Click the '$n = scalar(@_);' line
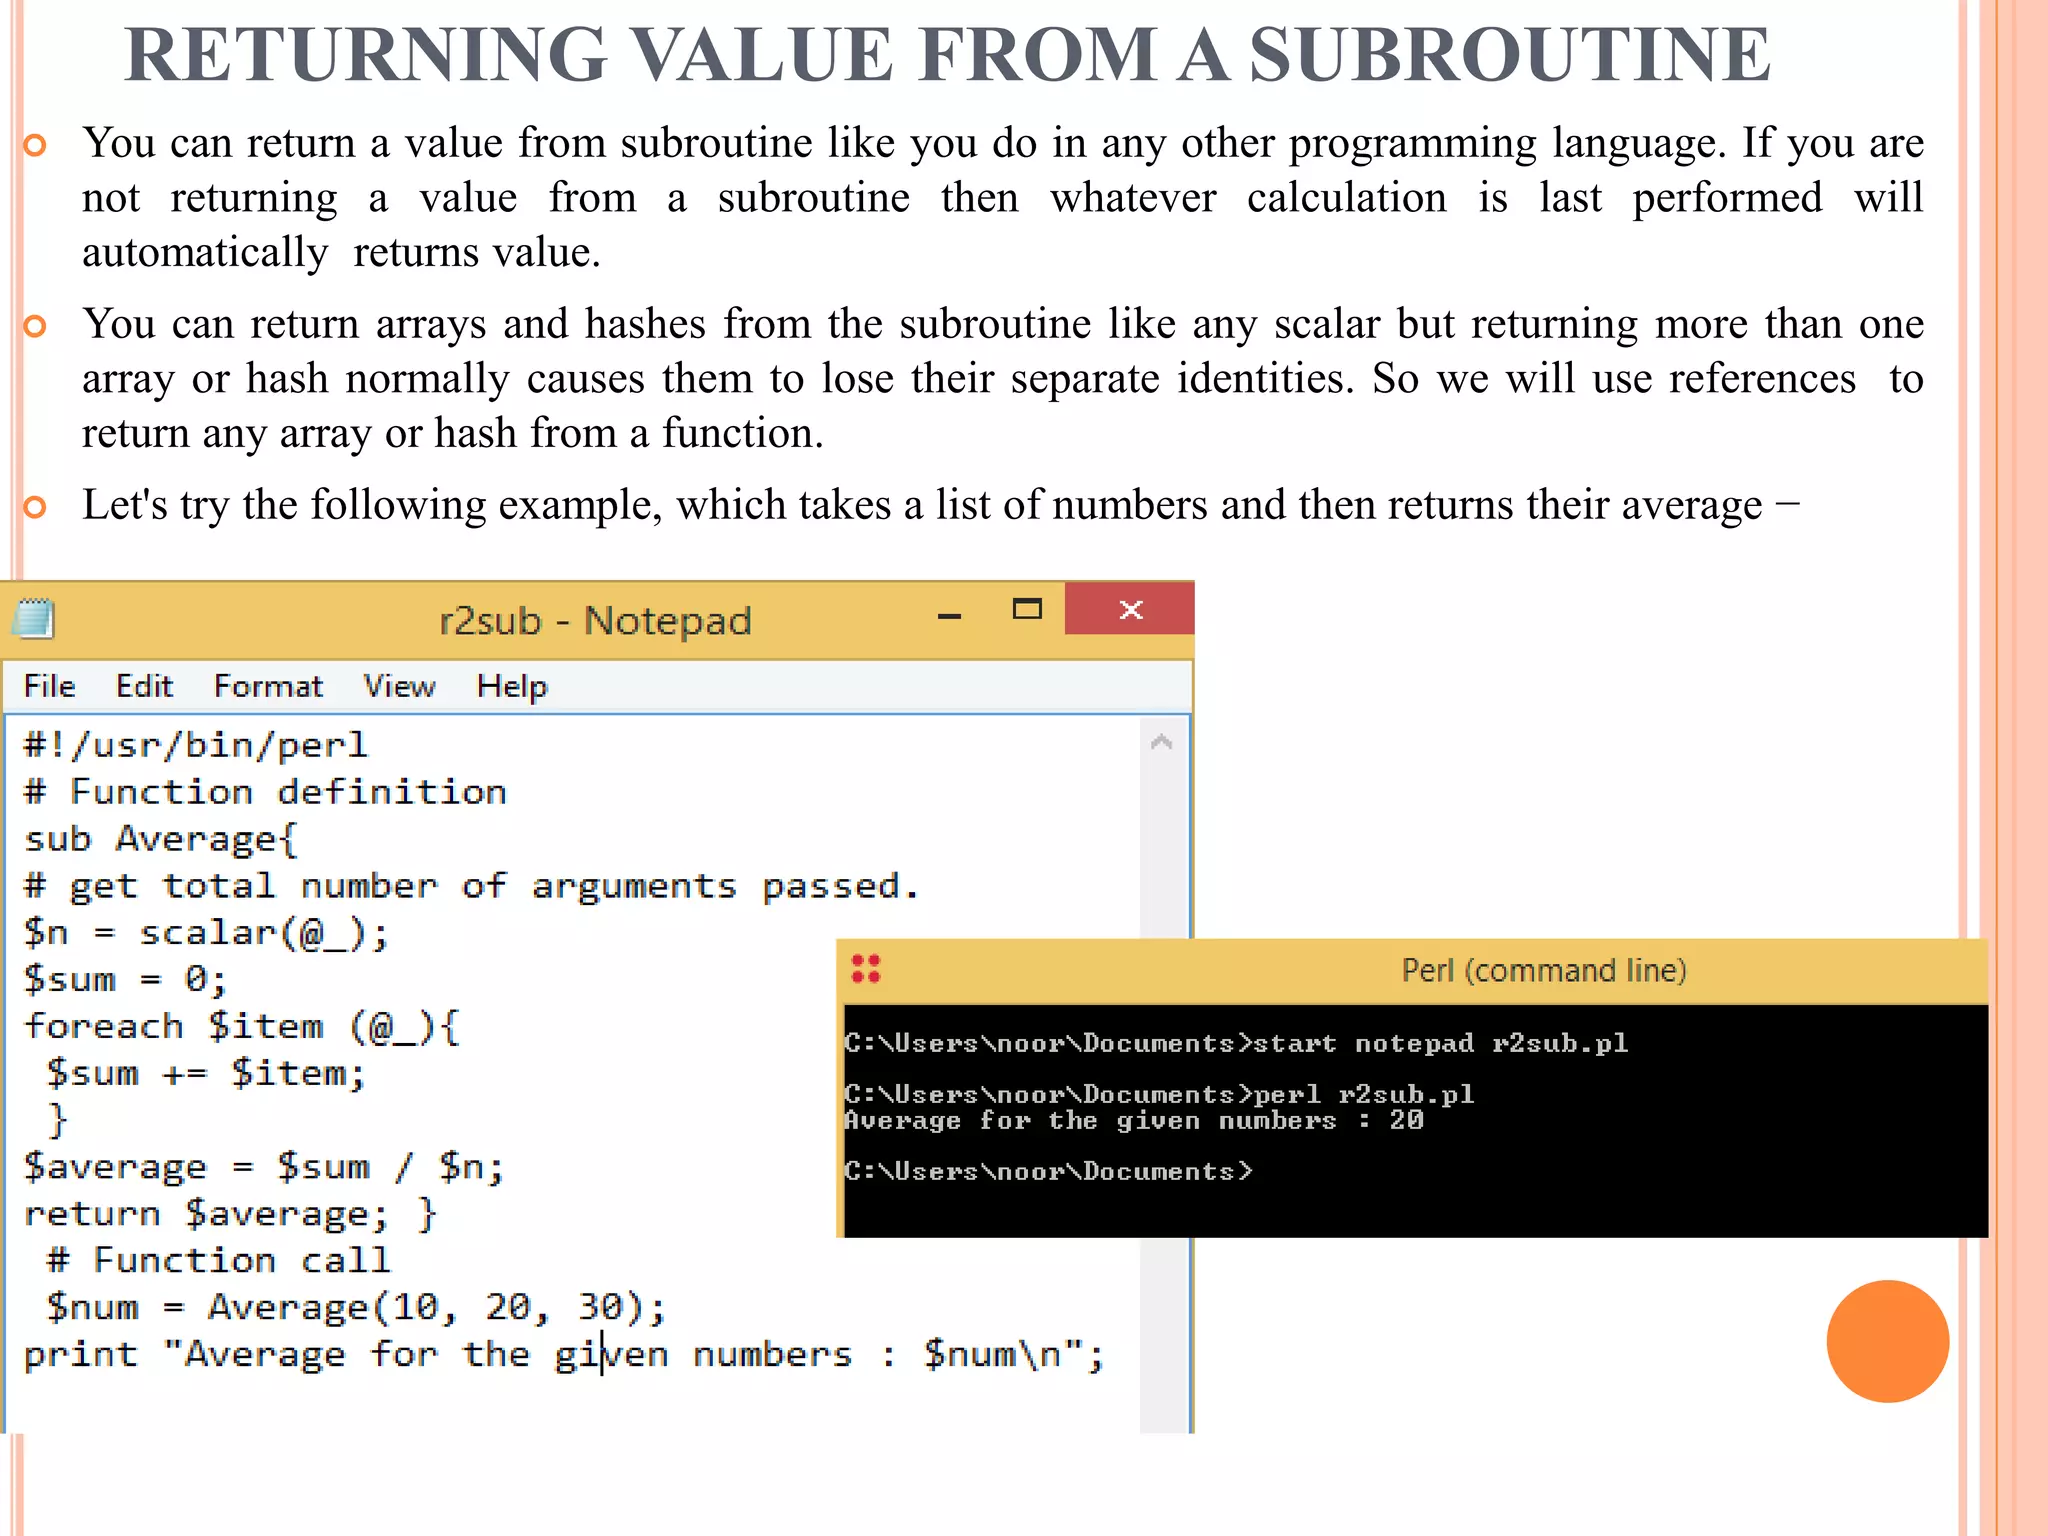 pos(206,933)
